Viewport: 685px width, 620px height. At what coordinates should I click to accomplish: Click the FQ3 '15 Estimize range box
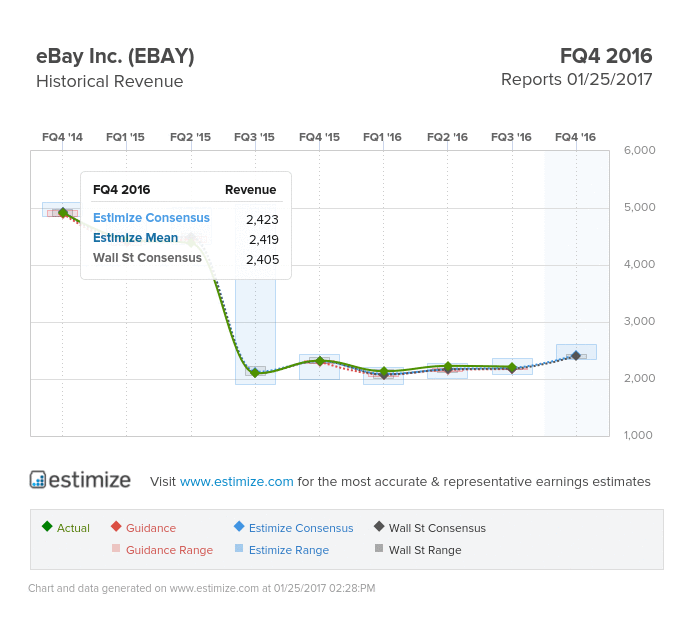coord(256,332)
